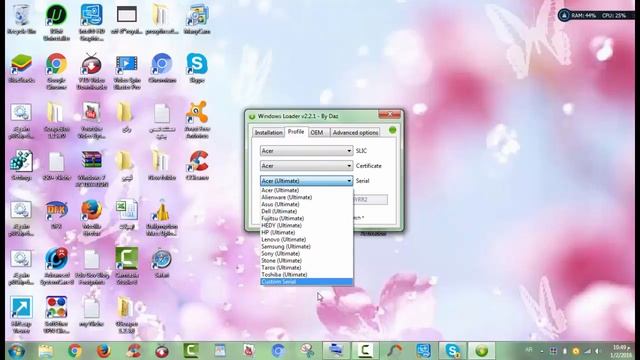Click Windows Loader green taskbar button

pyautogui.click(x=482, y=351)
